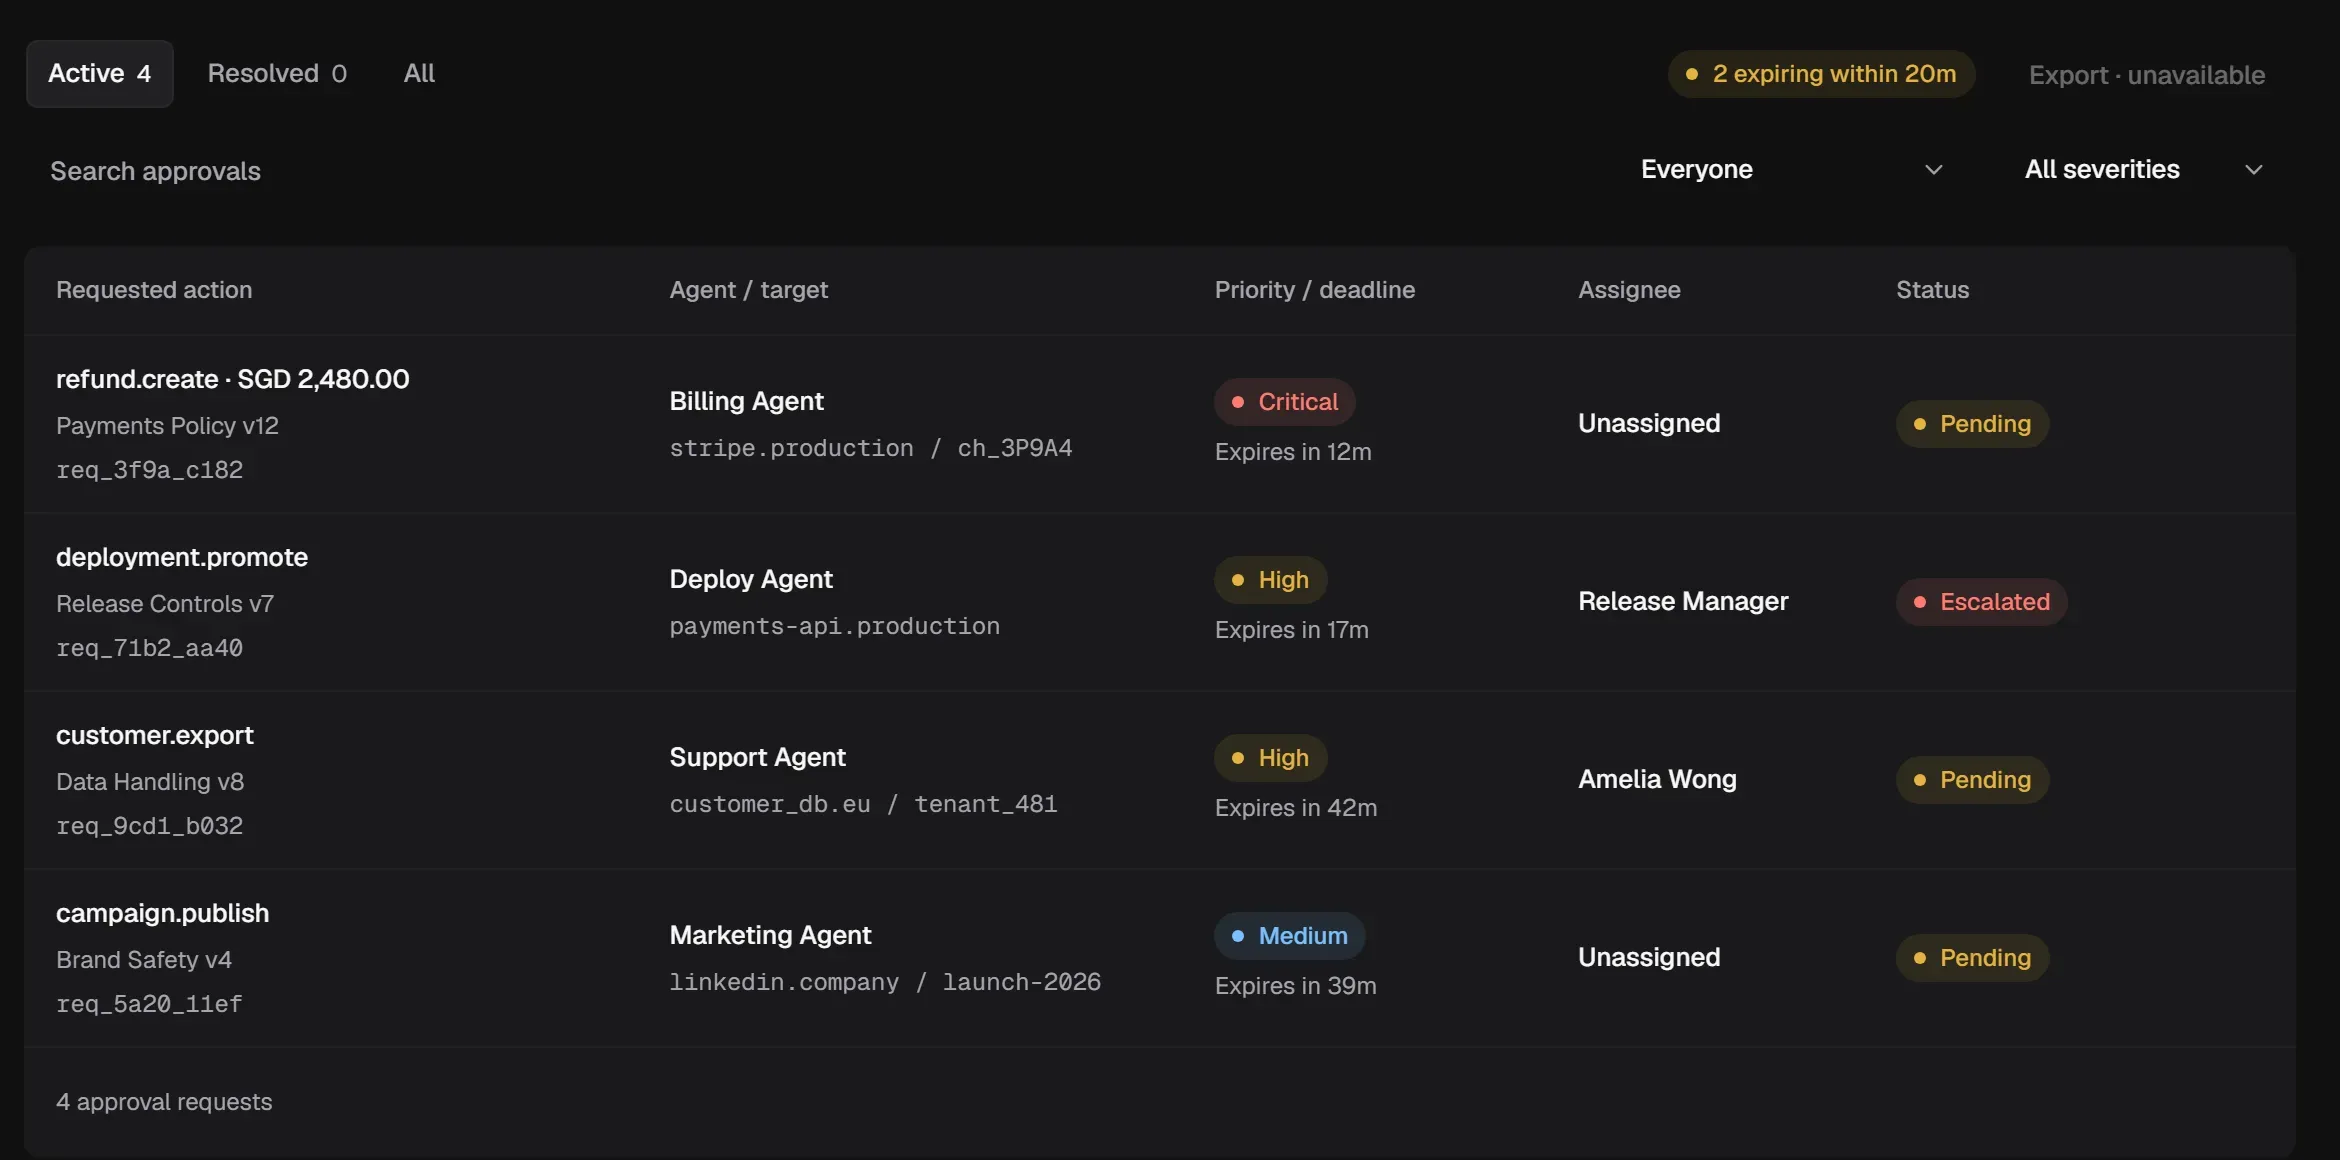Click the Deploy Agent name
Screen dimensions: 2340x1160
(750, 579)
